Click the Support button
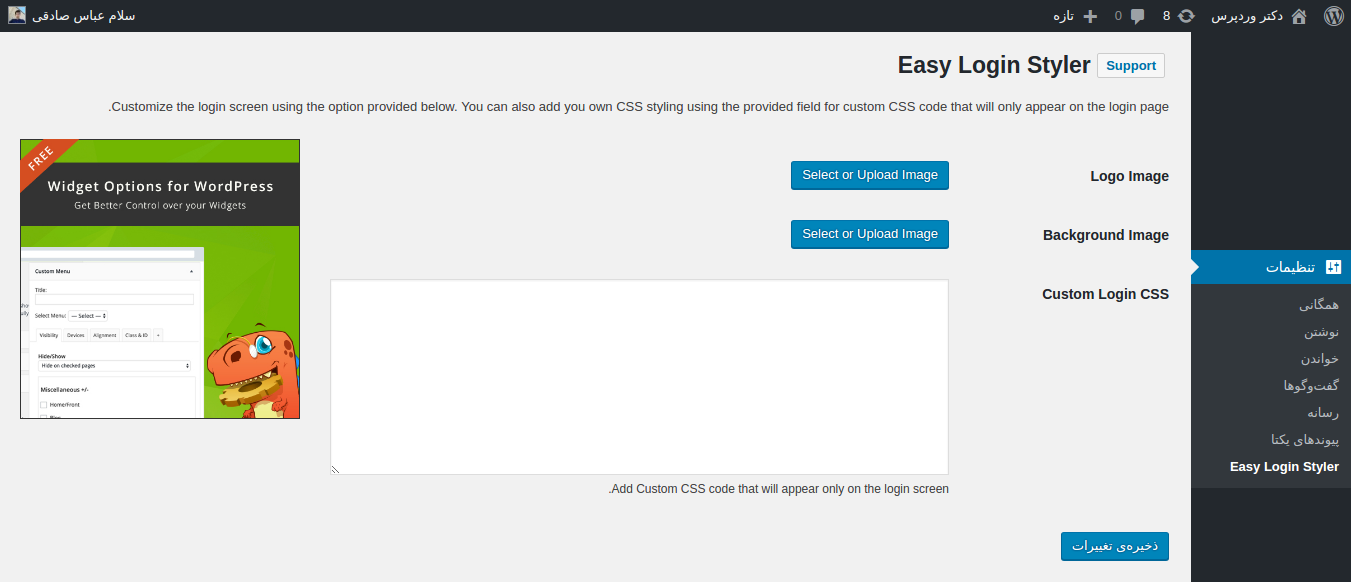This screenshot has height=582, width=1351. (1131, 66)
